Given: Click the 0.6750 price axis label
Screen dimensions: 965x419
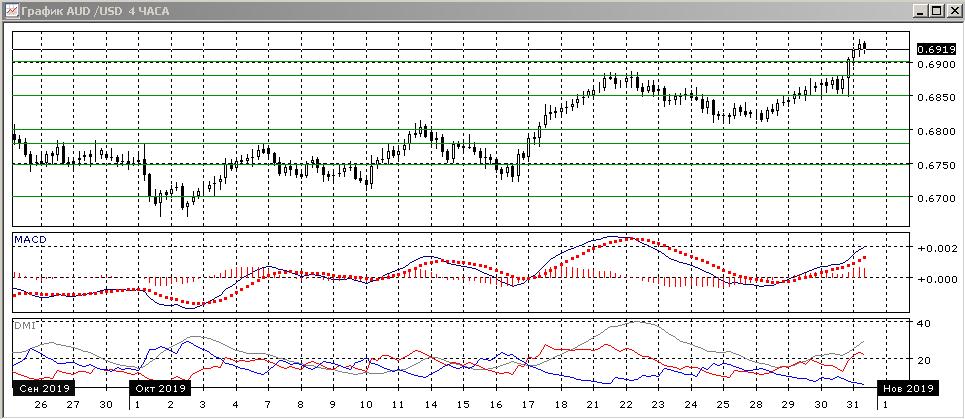Looking at the screenshot, I should [x=935, y=165].
